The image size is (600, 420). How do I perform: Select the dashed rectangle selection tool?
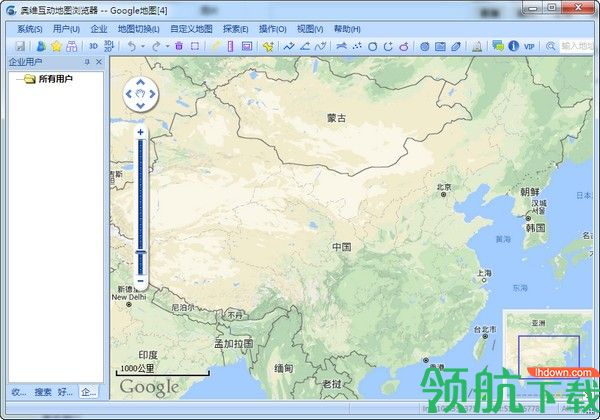195,46
